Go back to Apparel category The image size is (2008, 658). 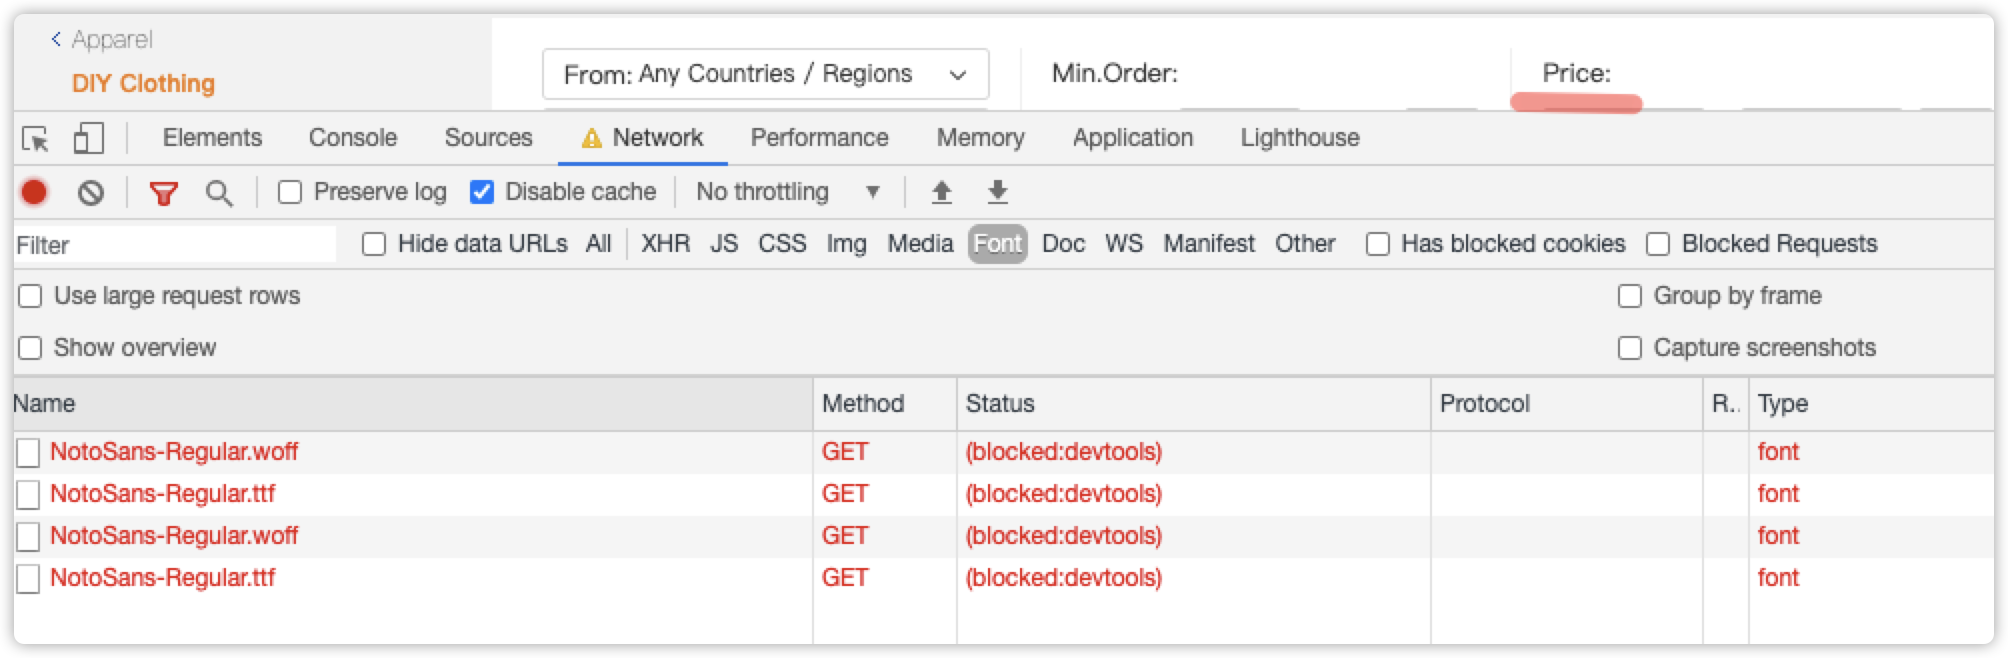click(102, 40)
